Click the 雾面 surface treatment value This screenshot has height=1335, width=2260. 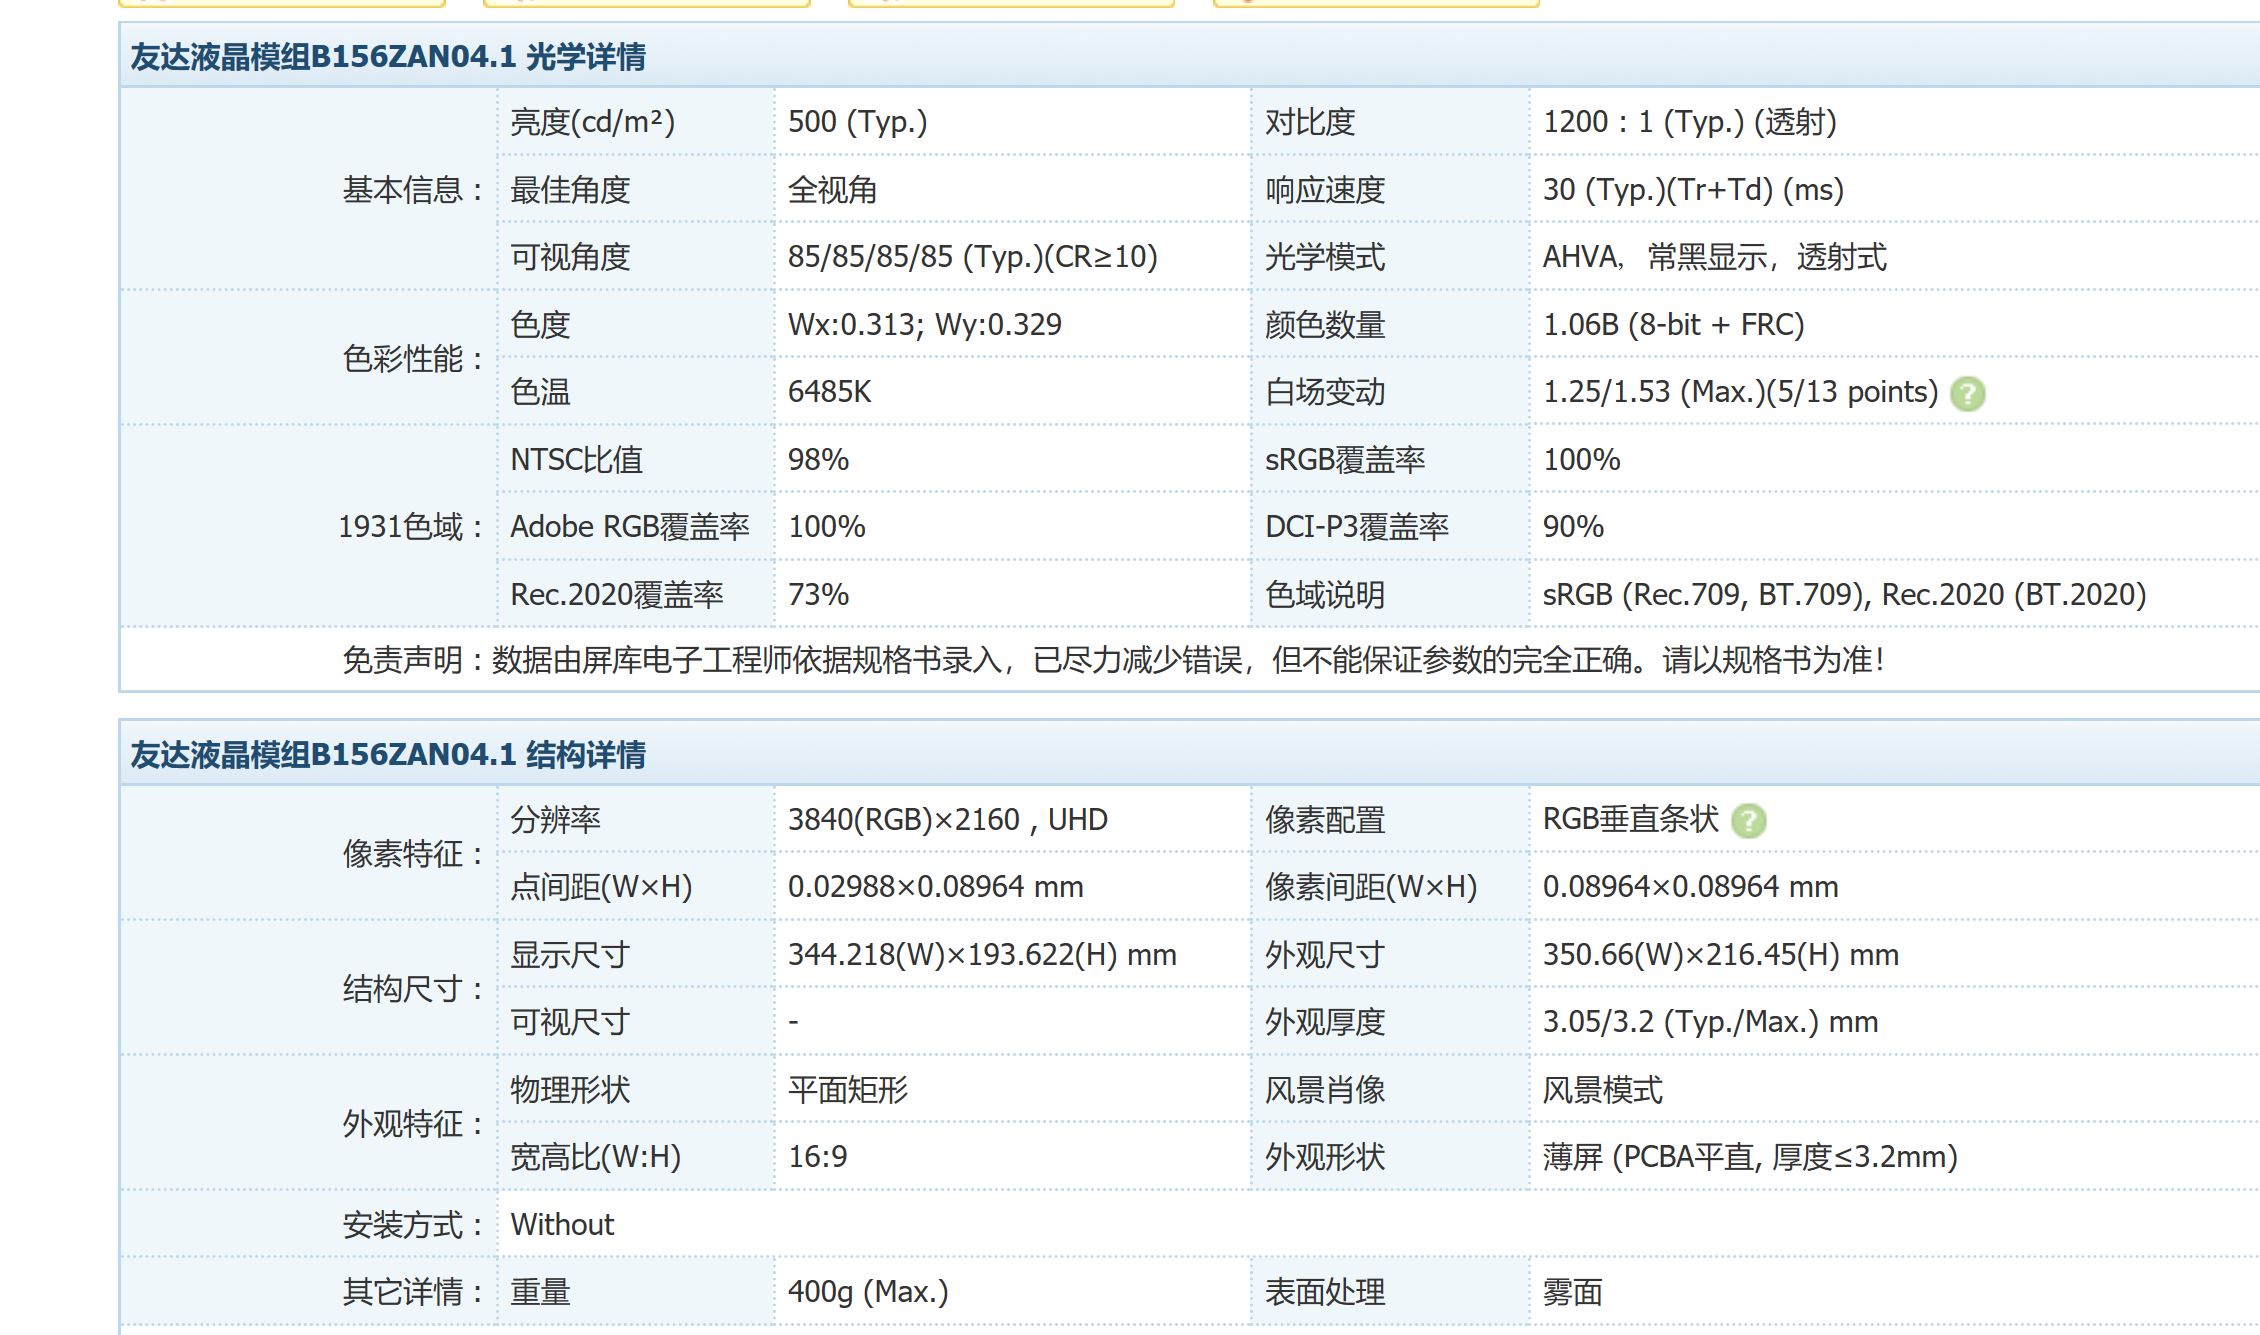click(x=1572, y=1292)
